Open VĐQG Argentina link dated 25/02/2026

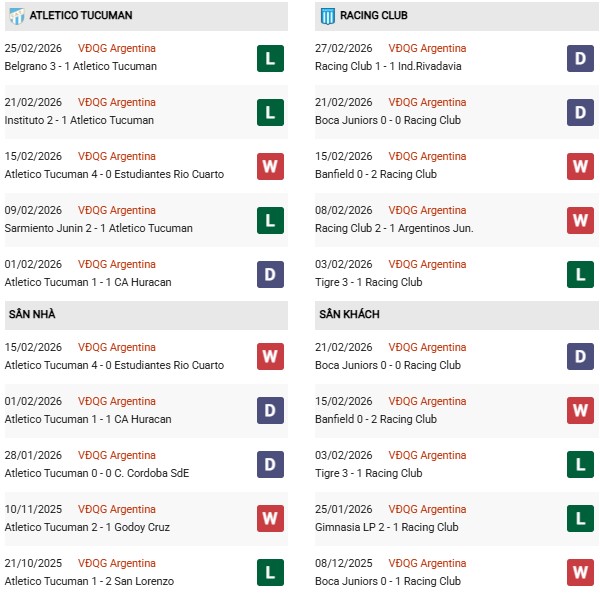(117, 48)
